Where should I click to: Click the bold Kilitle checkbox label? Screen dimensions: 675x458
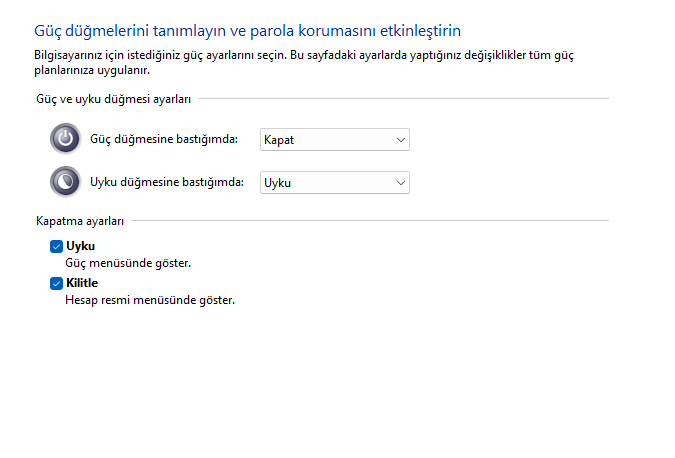click(x=82, y=283)
